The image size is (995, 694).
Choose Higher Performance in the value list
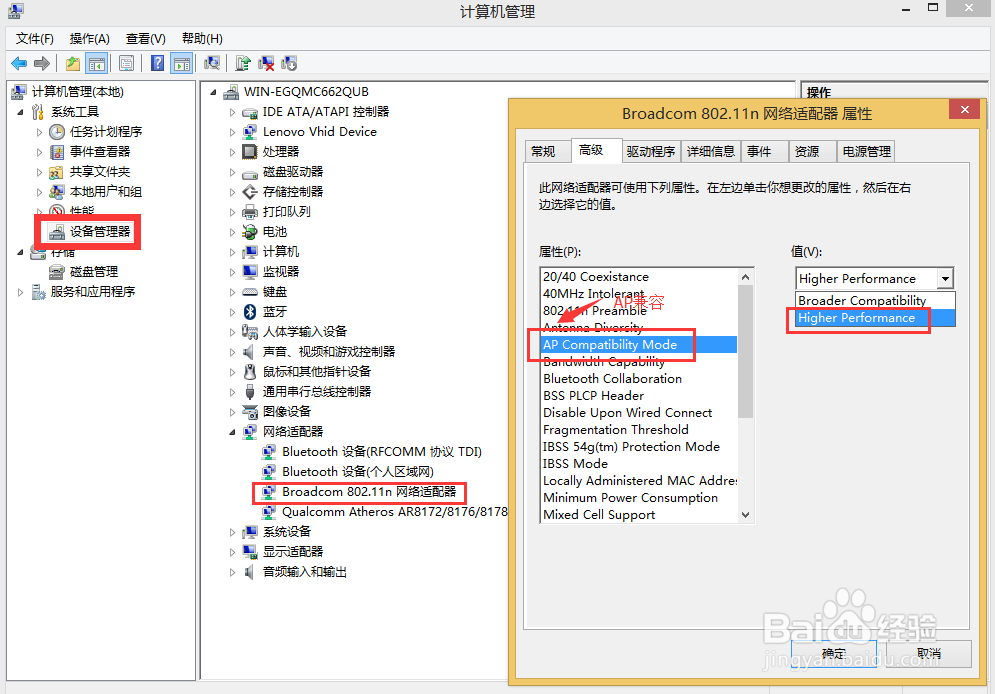875,318
